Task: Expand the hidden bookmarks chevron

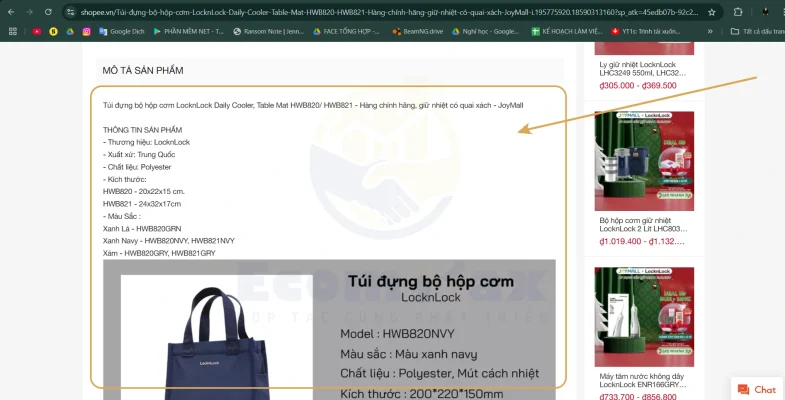Action: pyautogui.click(x=710, y=31)
